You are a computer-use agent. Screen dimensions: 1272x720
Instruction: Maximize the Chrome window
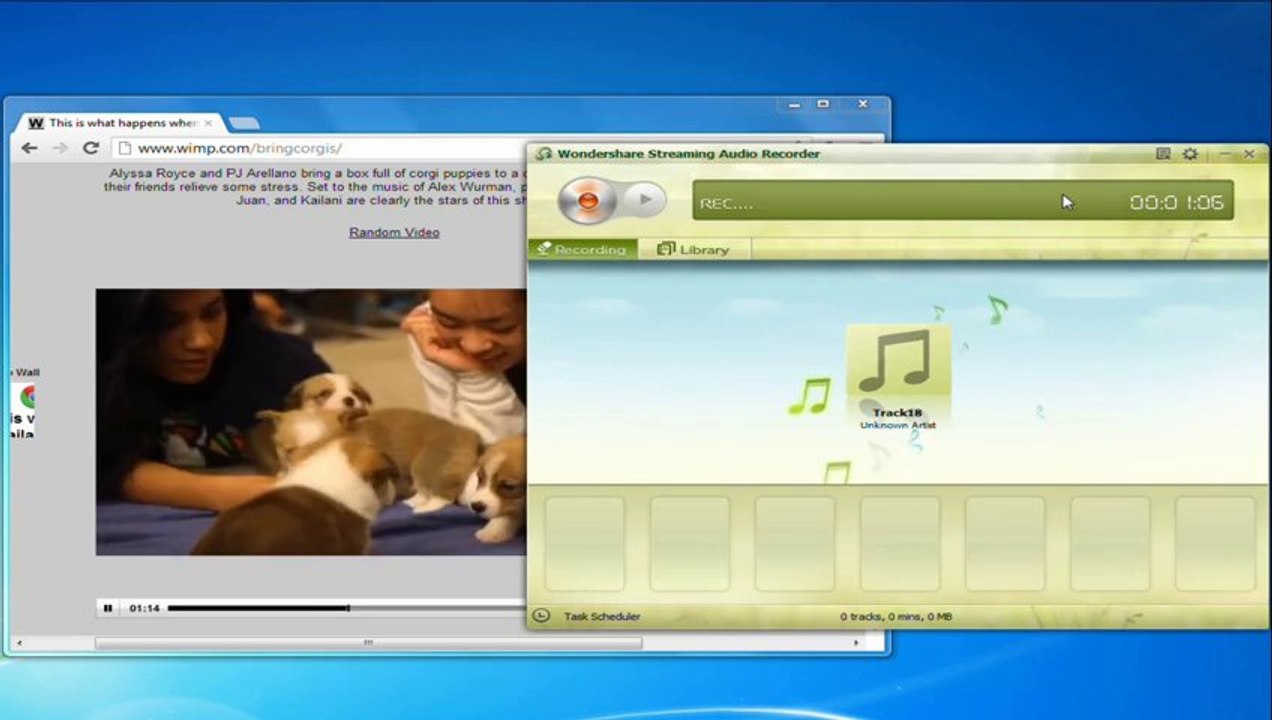coord(822,104)
